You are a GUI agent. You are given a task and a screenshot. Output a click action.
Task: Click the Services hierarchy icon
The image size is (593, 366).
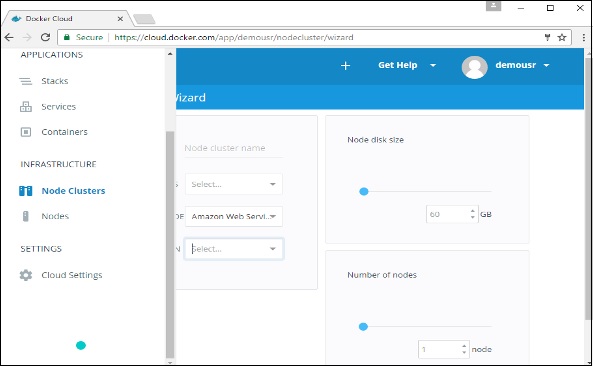click(26, 107)
